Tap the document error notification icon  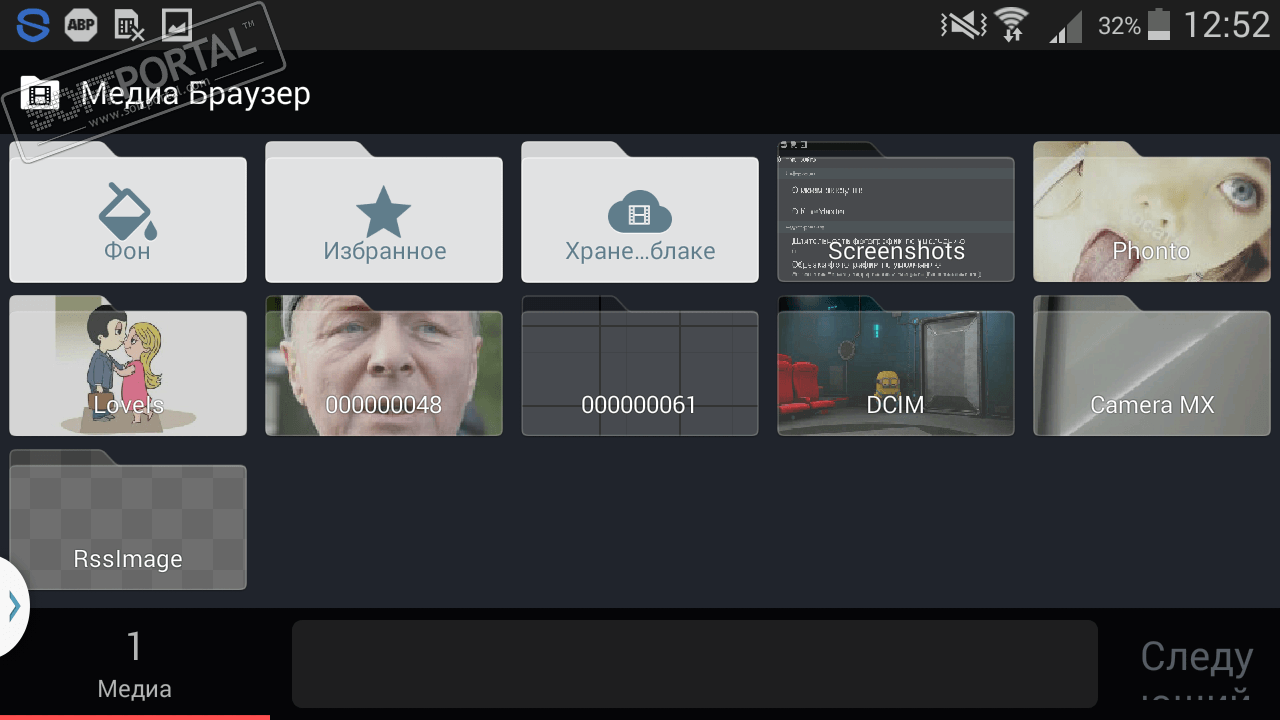[x=129, y=25]
